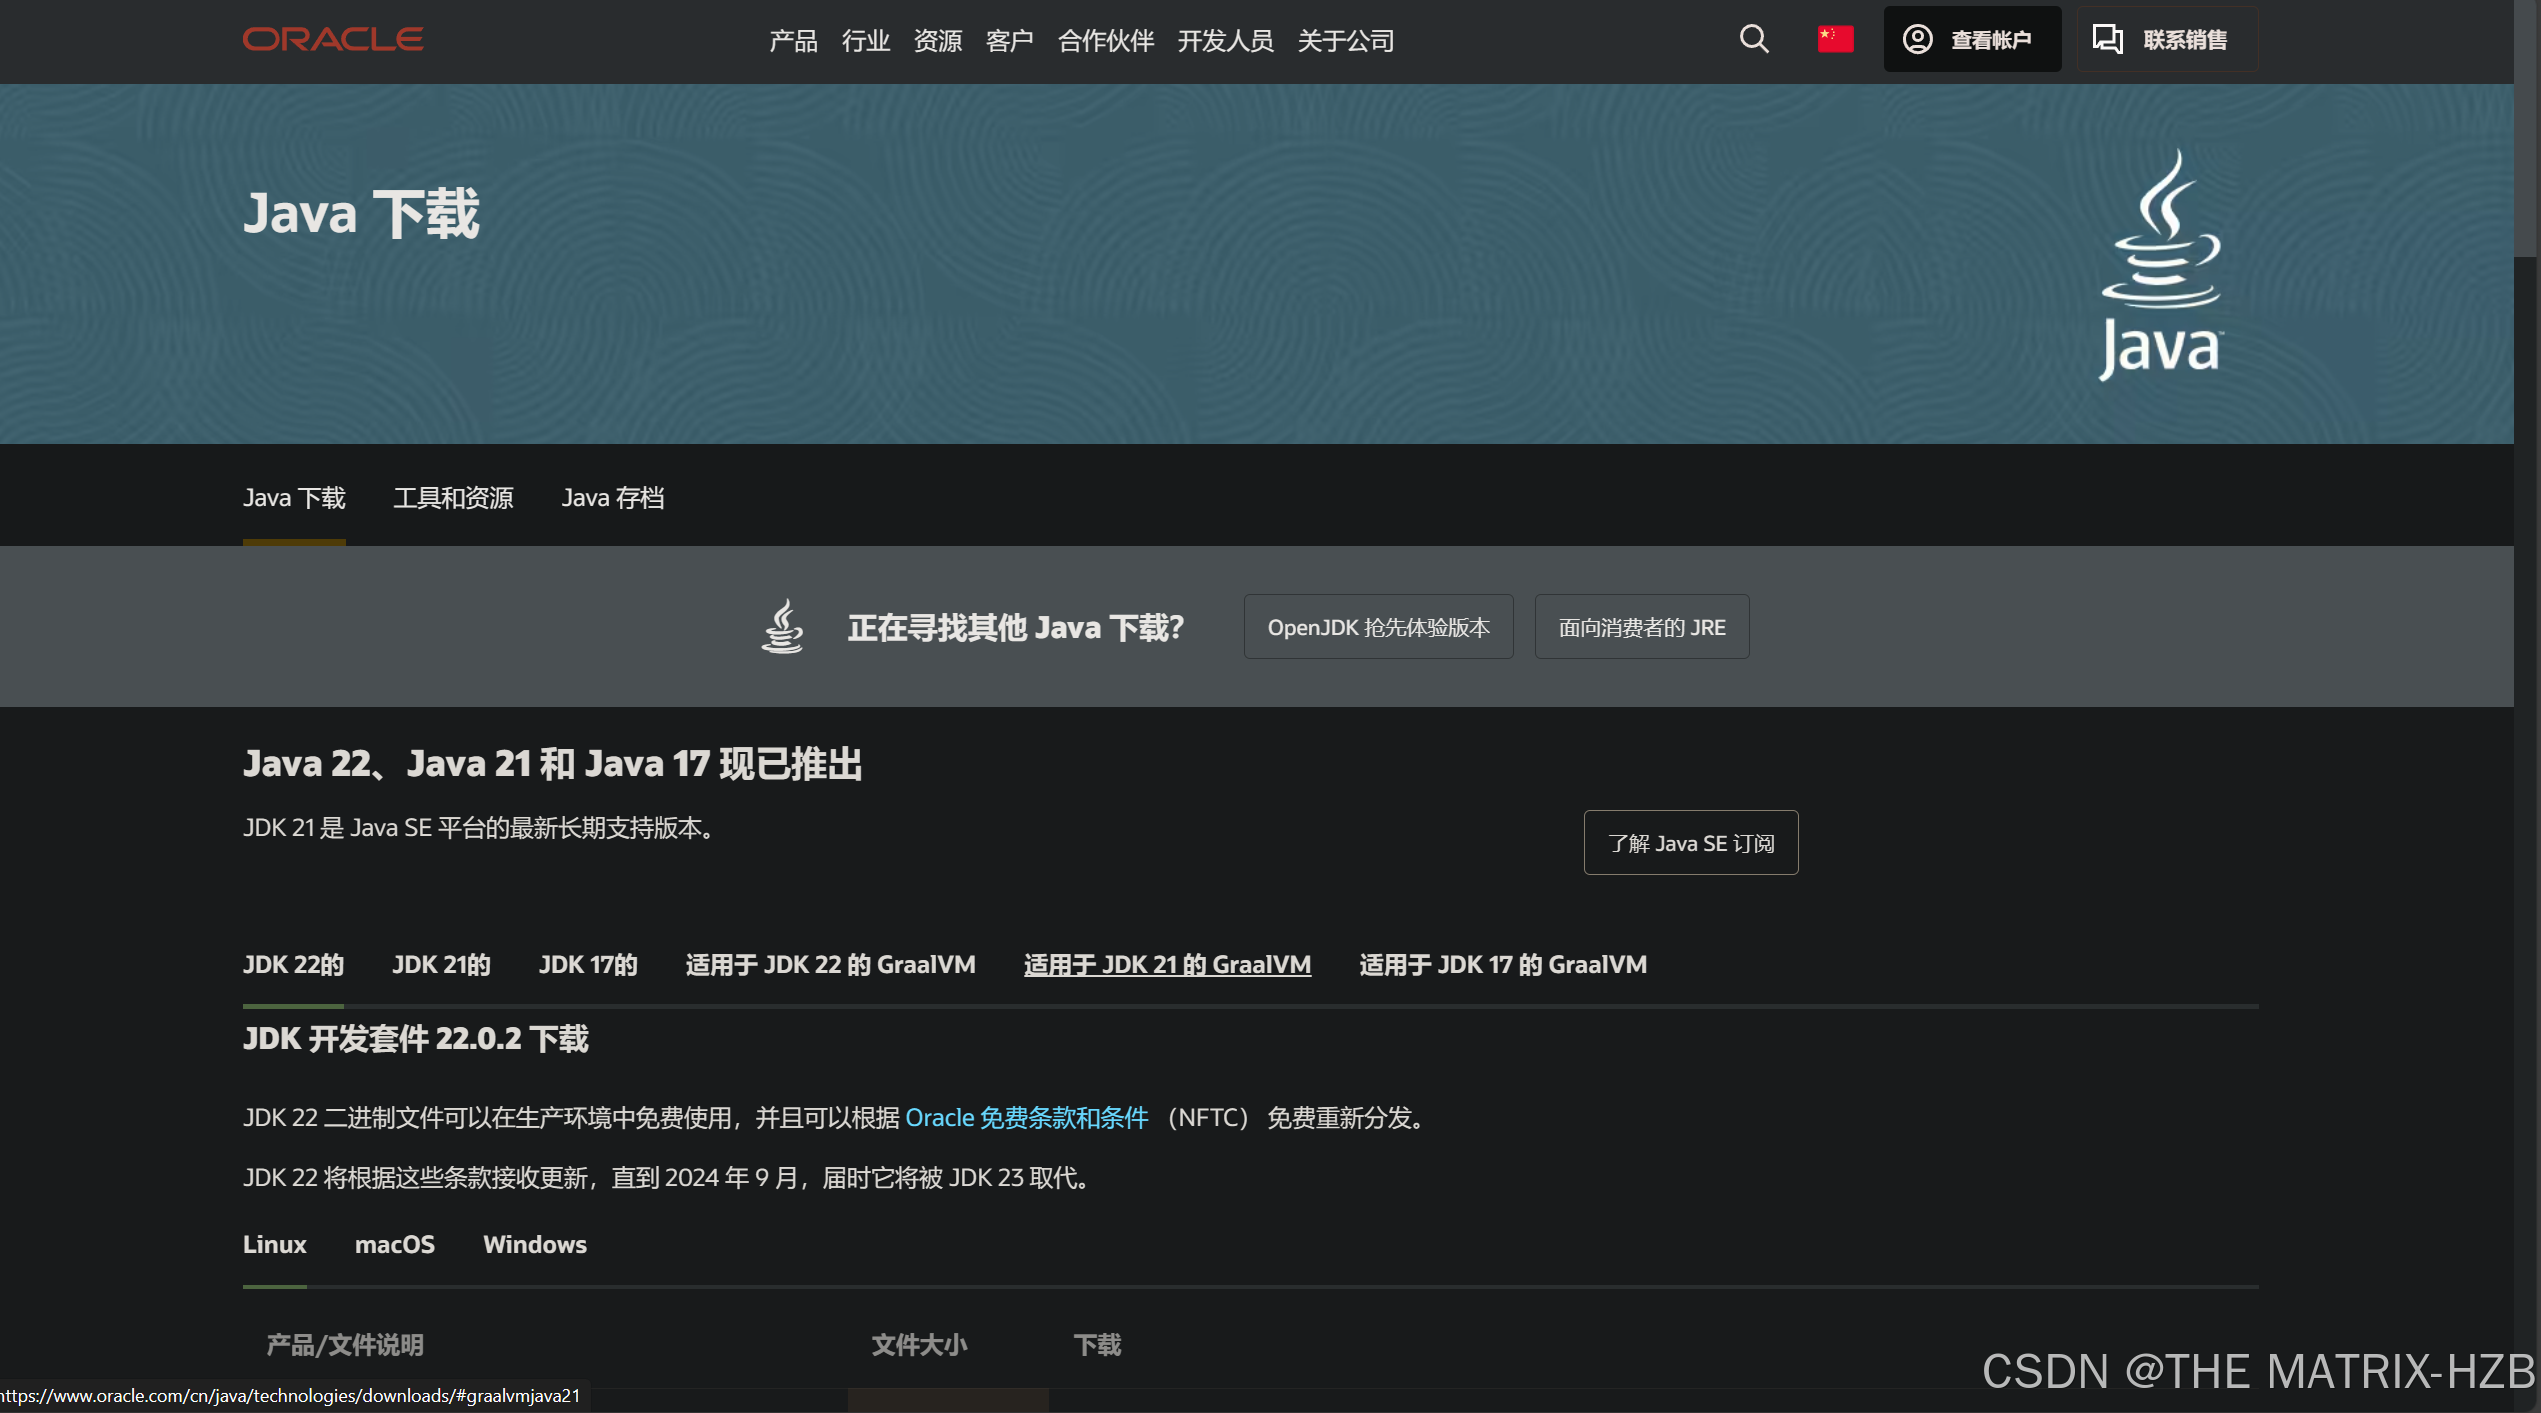Select the JDK 22的 tab
This screenshot has height=1413, width=2541.
point(293,965)
